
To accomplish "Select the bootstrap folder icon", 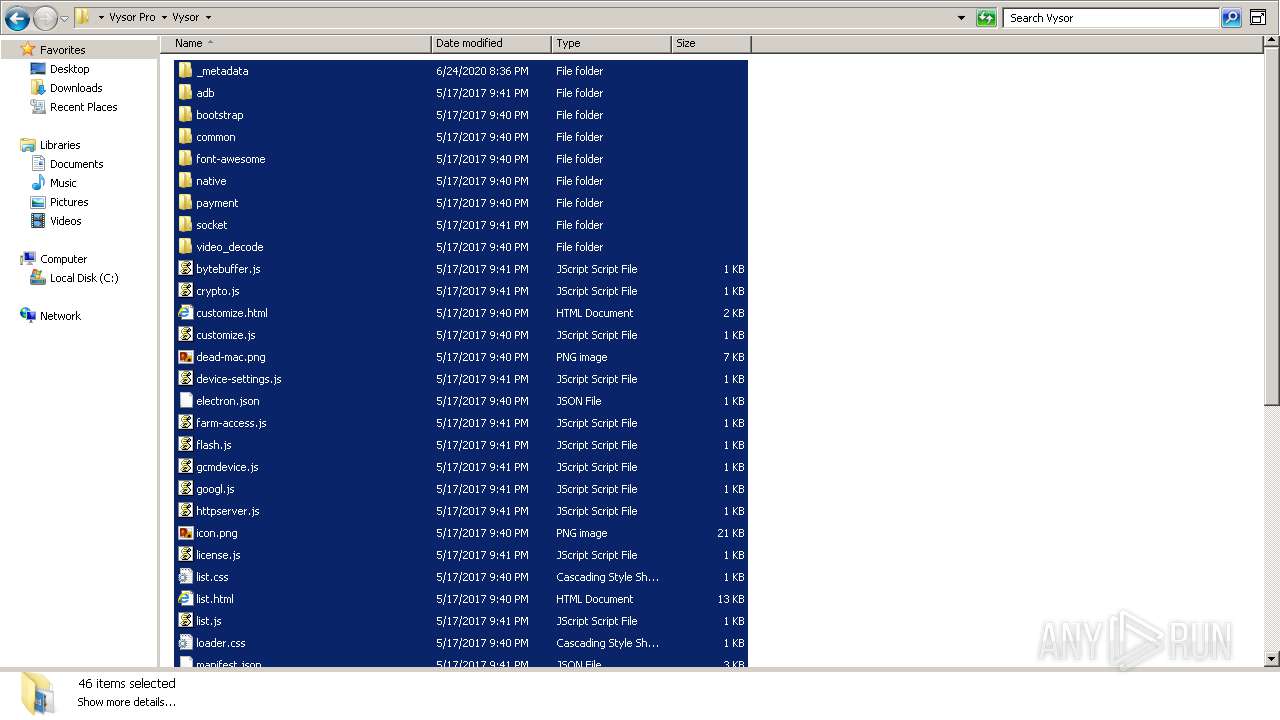I will [185, 115].
